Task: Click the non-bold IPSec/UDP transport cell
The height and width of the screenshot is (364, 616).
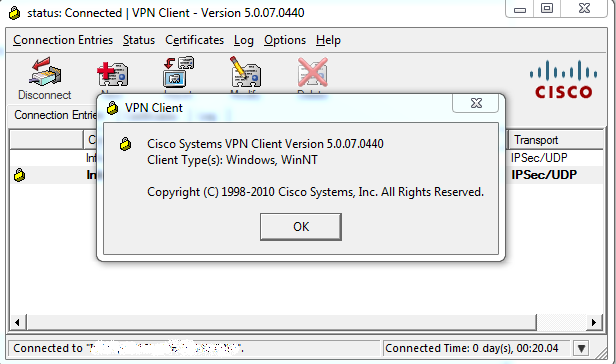Action: (539, 158)
